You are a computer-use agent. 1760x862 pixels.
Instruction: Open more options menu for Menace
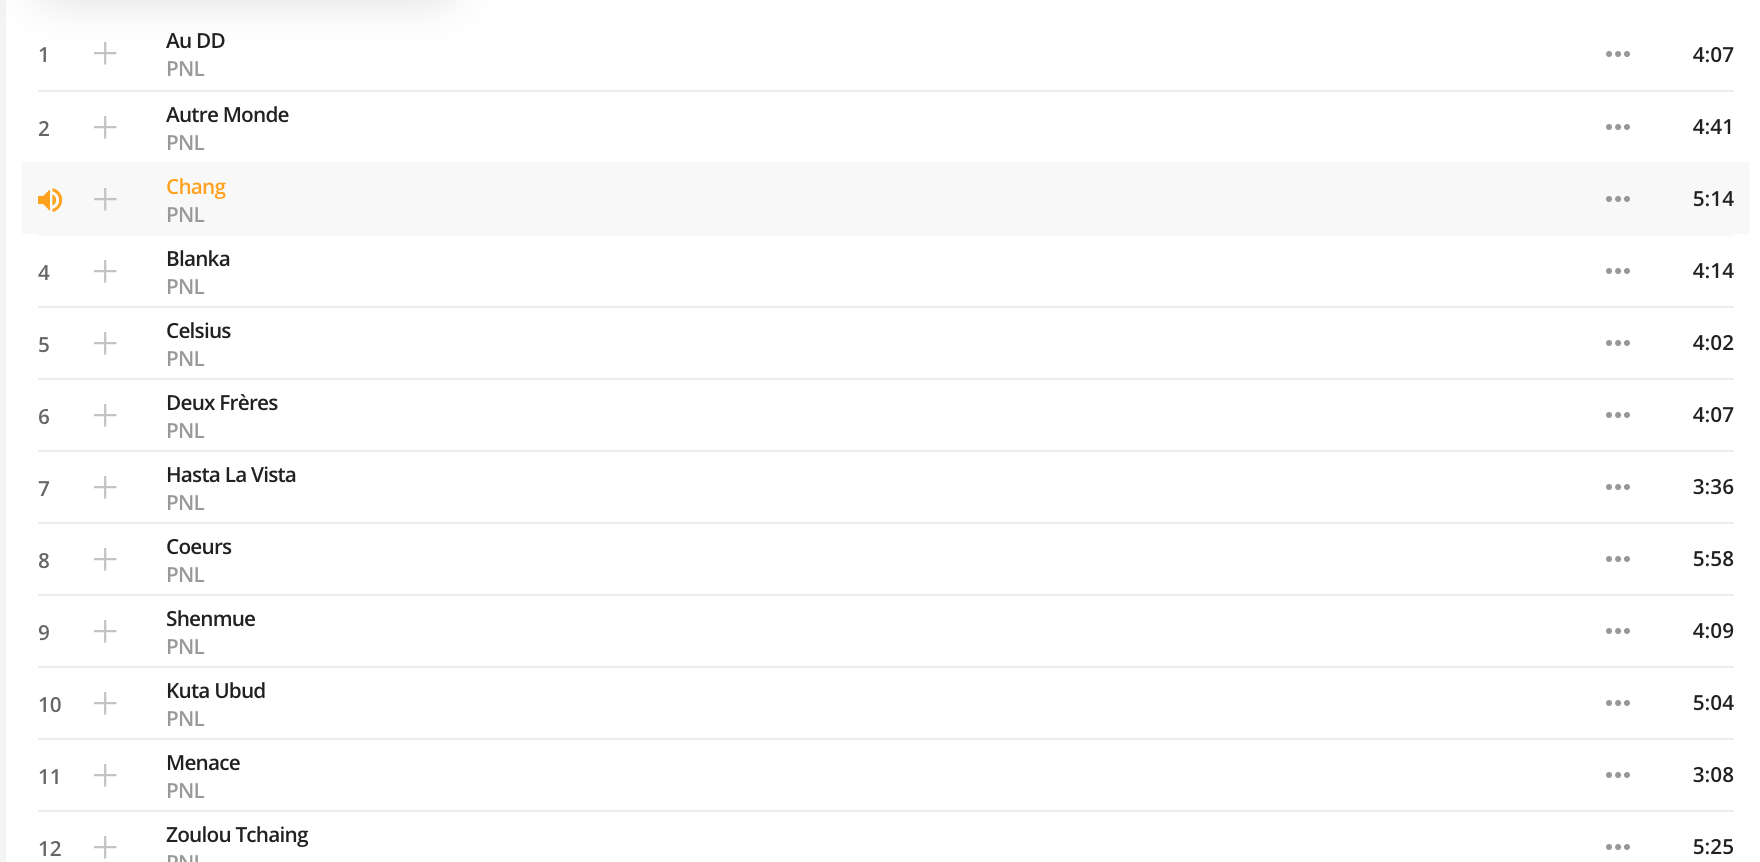[1618, 775]
